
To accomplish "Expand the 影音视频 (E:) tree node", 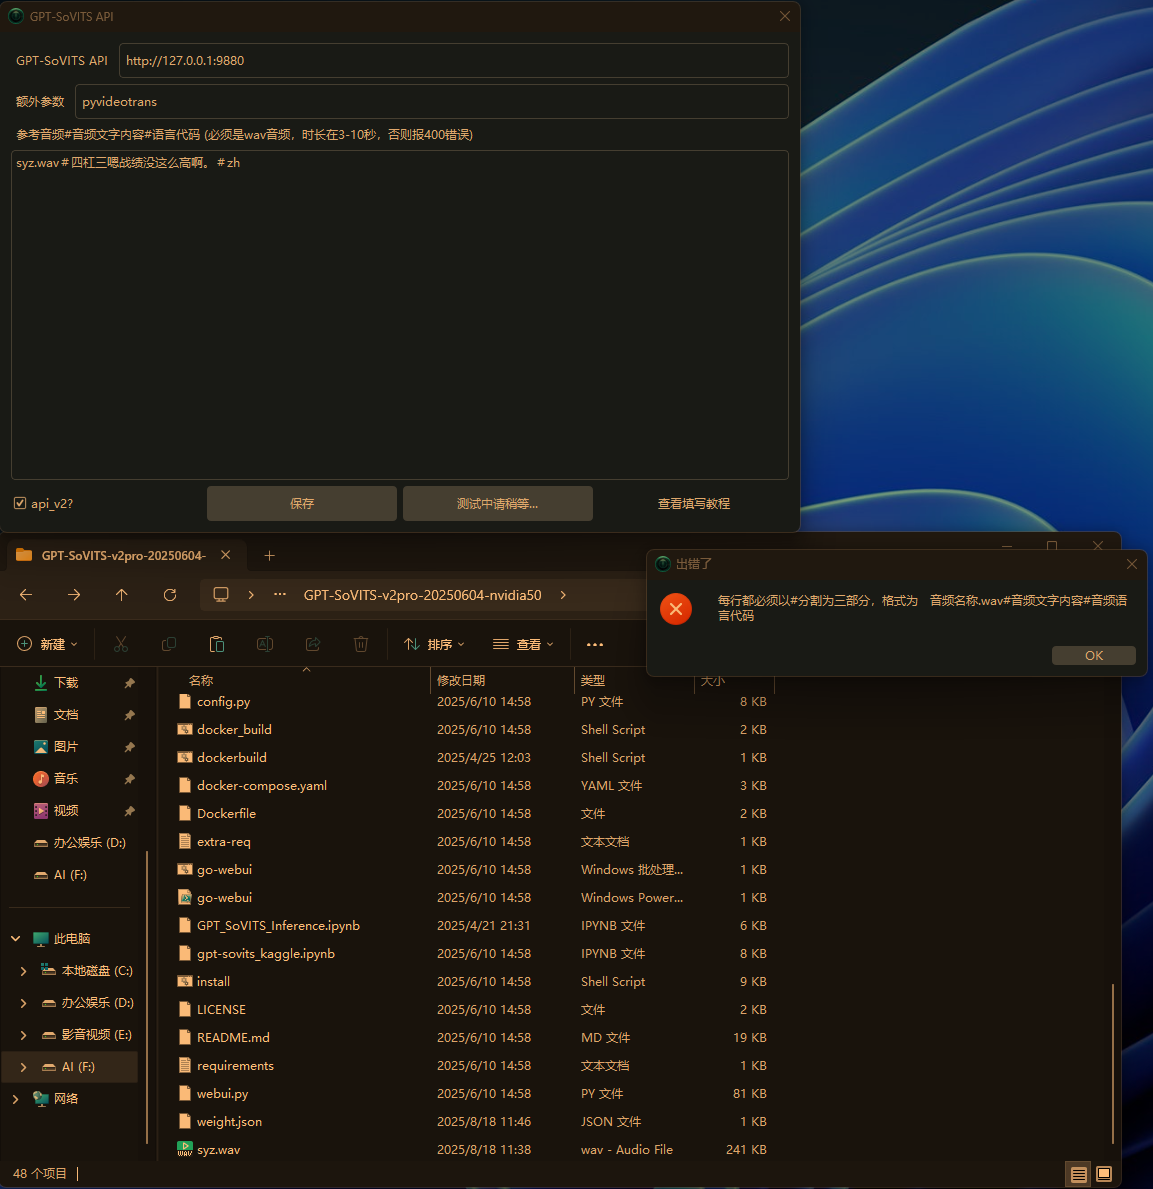I will point(23,1034).
